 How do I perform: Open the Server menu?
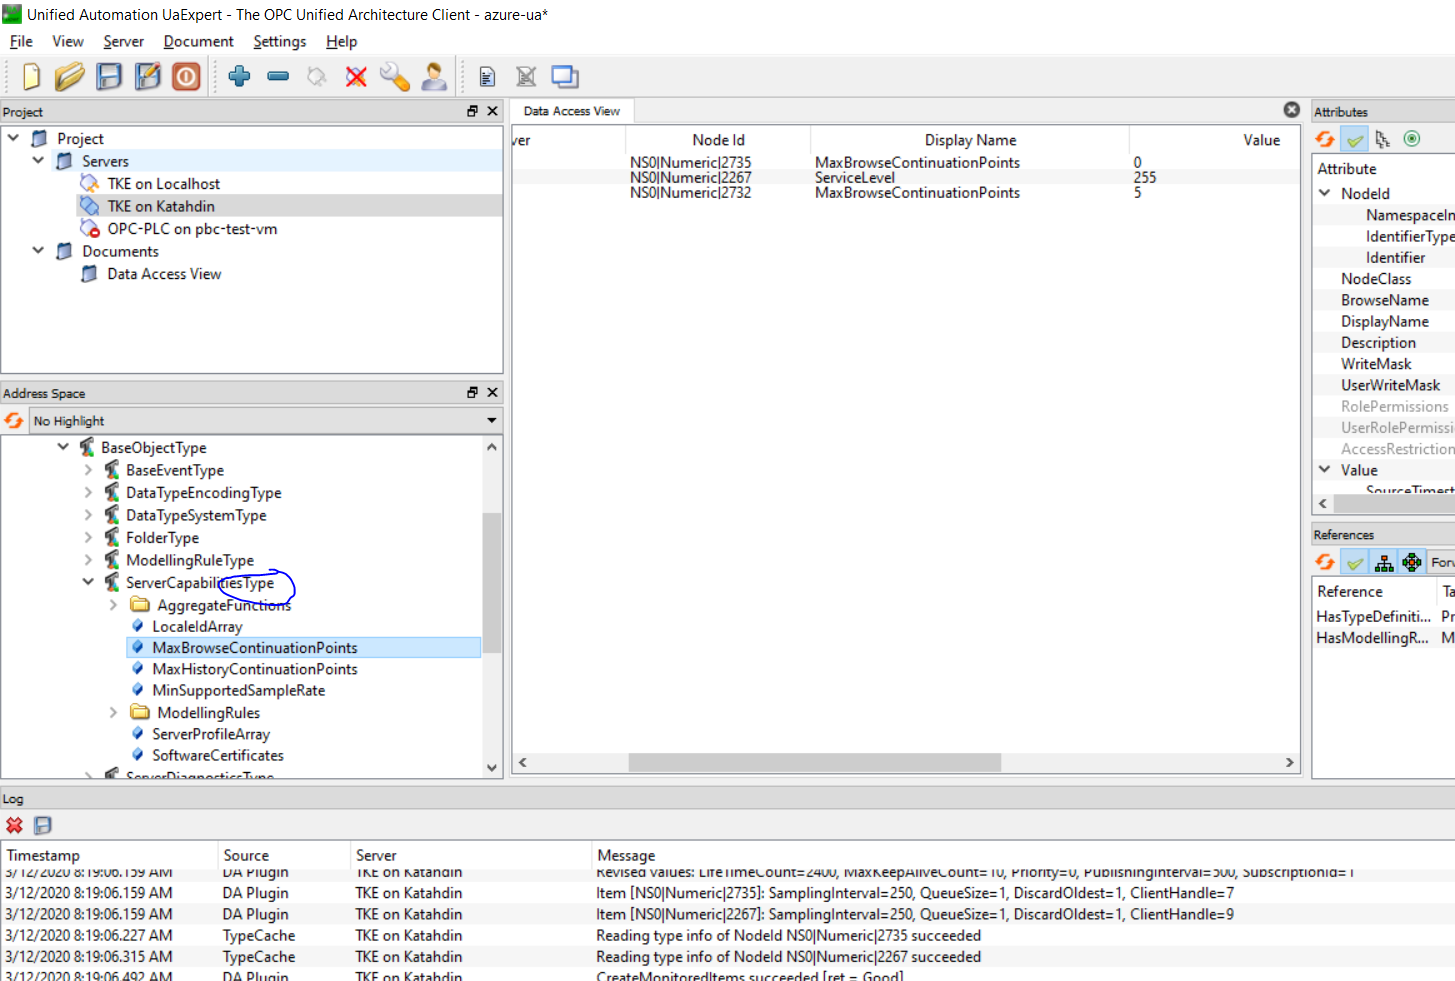tap(123, 41)
